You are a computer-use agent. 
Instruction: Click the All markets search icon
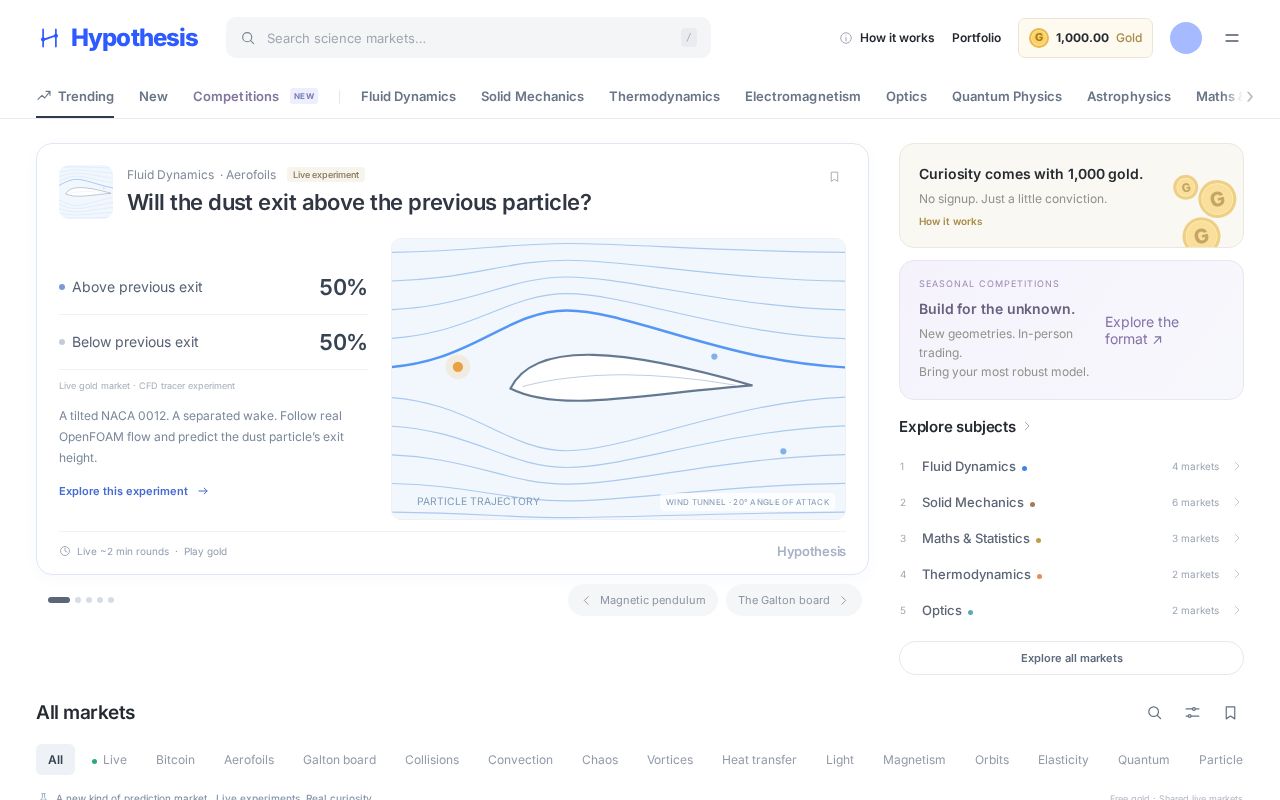click(1155, 713)
